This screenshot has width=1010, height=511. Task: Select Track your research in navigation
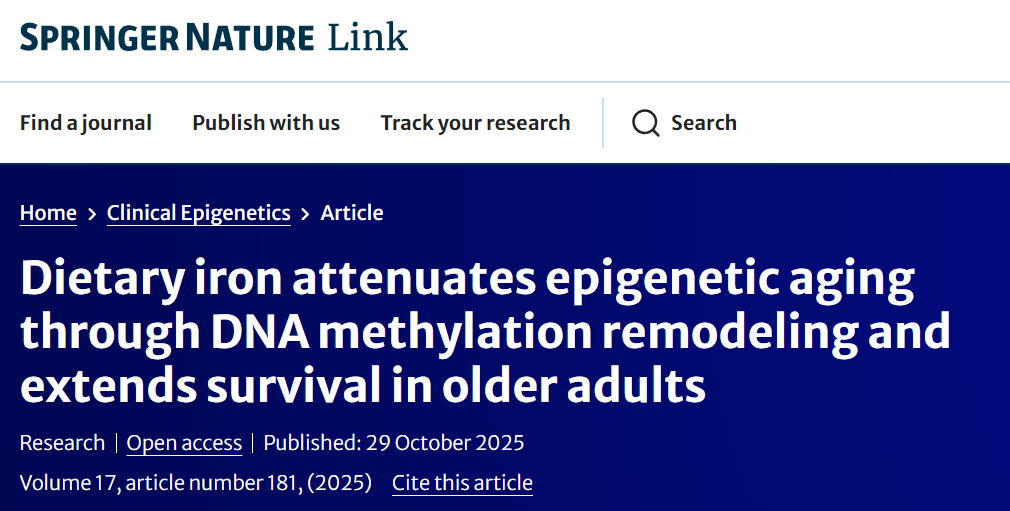click(x=475, y=123)
